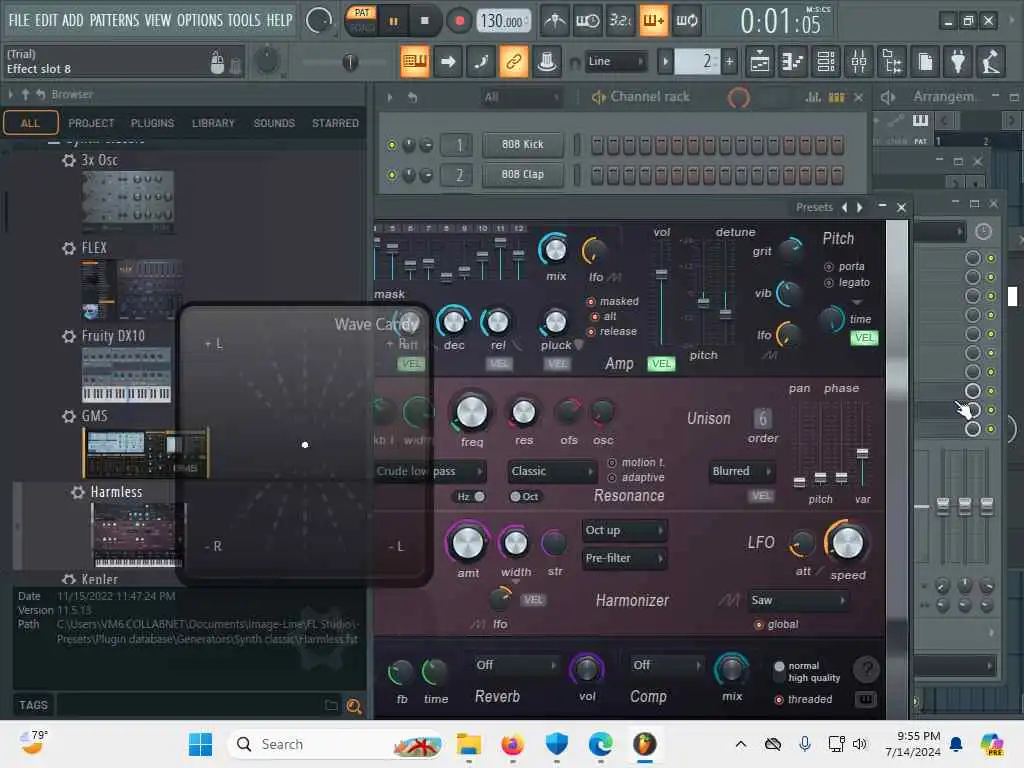1024x768 pixels.
Task: Click the stop button in transport
Action: 424,21
